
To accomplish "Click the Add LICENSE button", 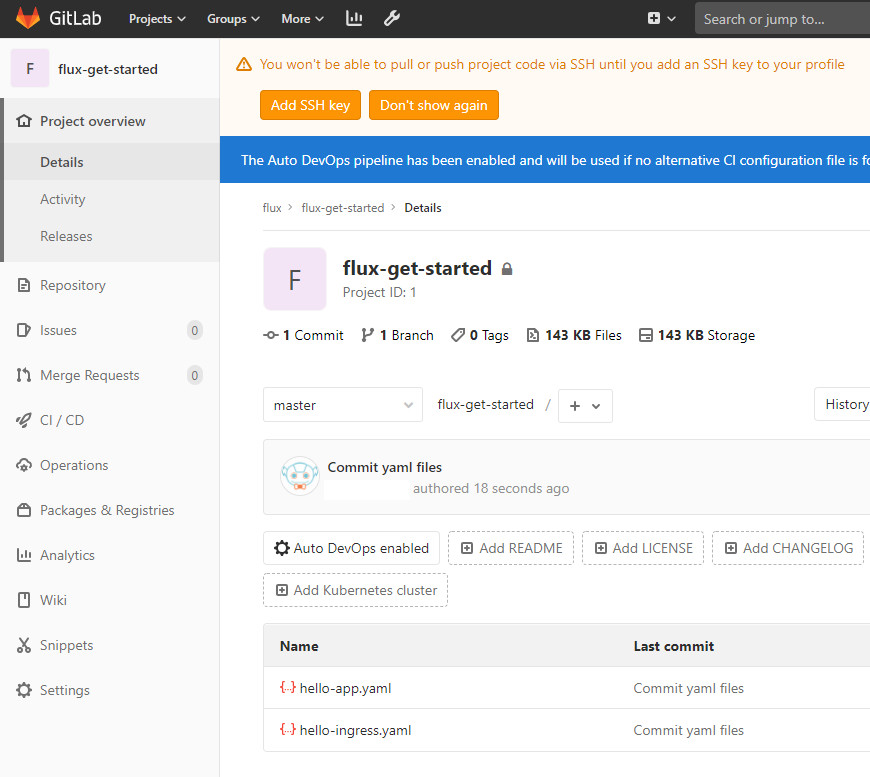I will [643, 548].
